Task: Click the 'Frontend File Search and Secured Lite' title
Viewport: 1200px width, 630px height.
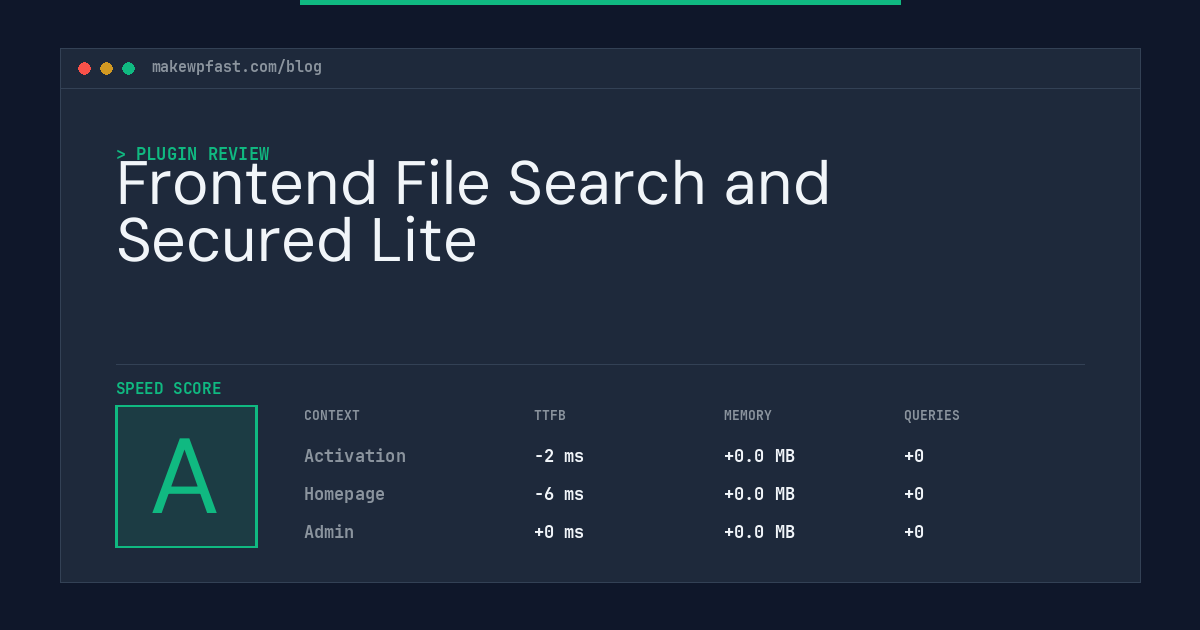Action: (473, 212)
